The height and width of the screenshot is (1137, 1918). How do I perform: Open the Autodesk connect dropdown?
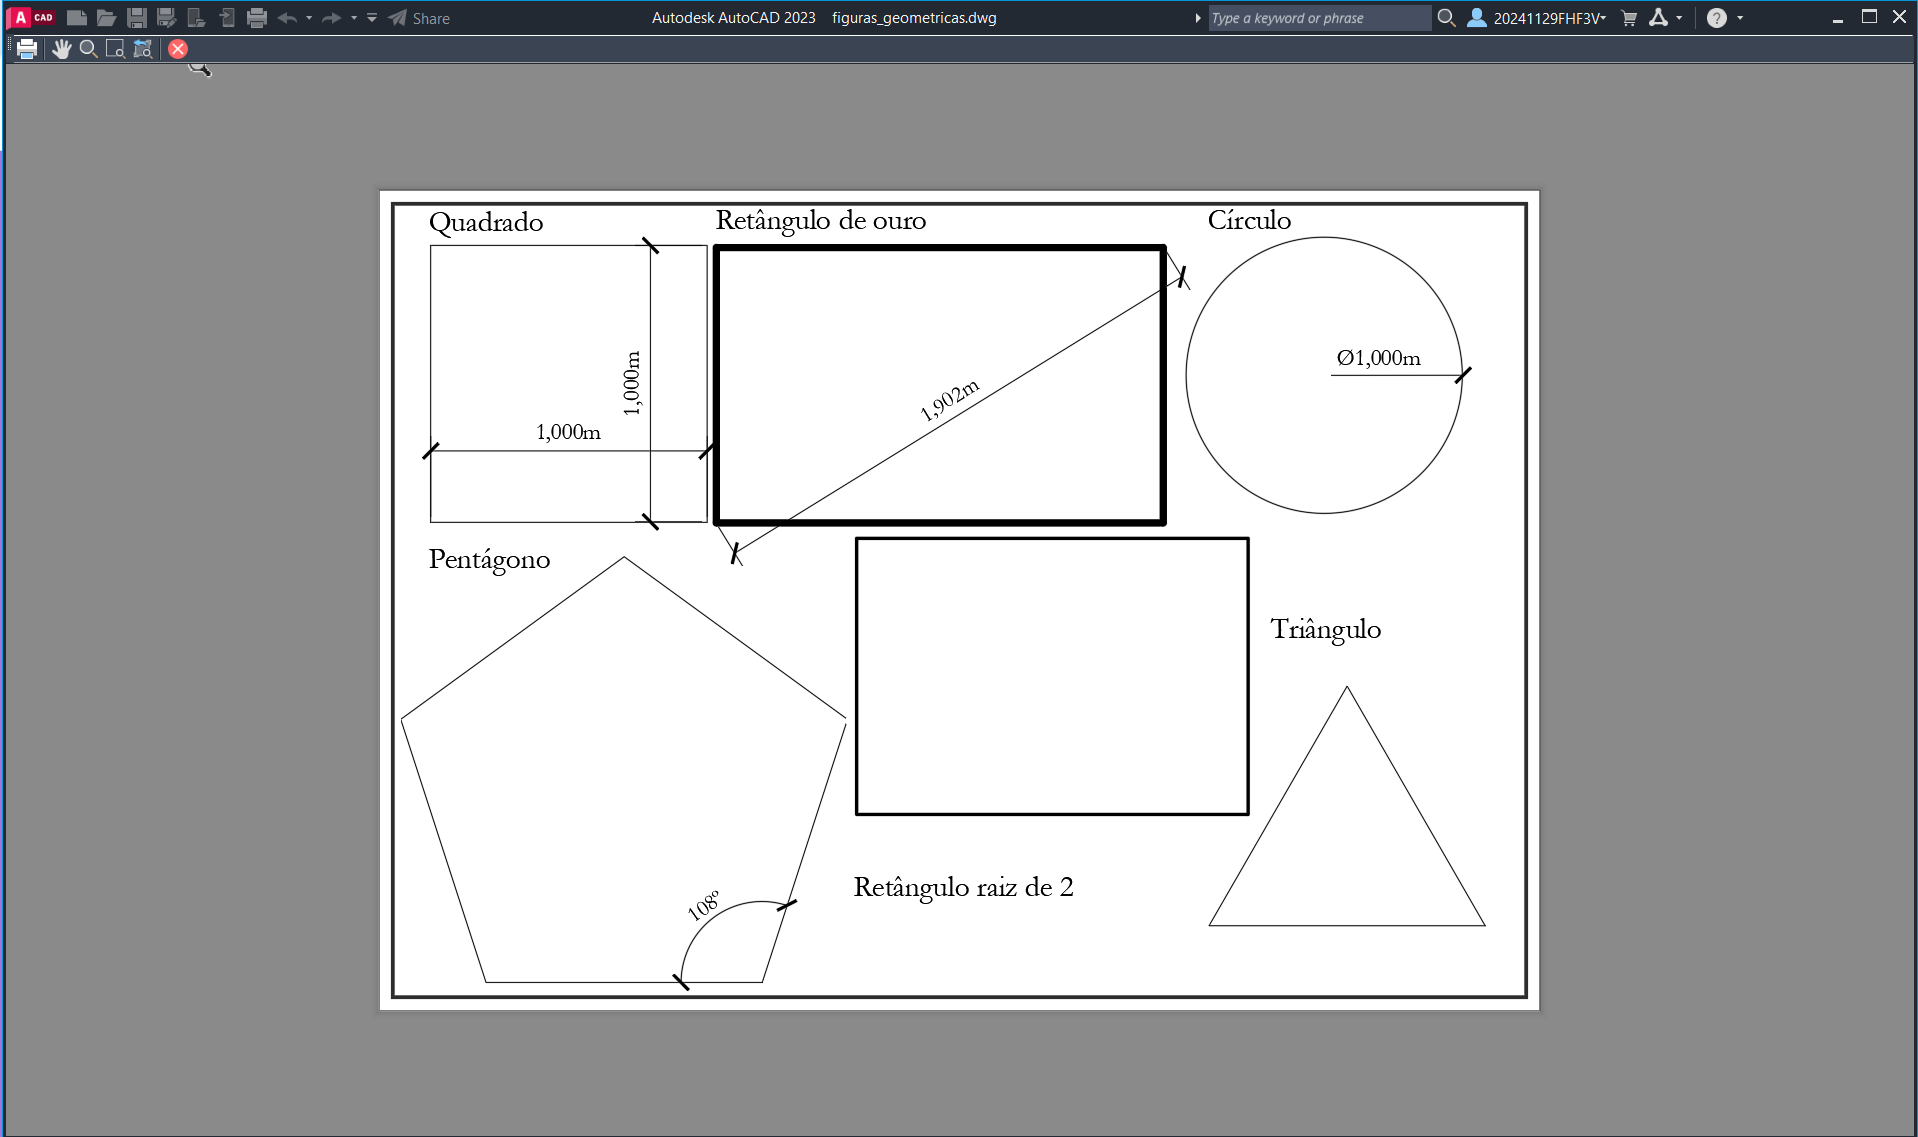pos(1665,18)
